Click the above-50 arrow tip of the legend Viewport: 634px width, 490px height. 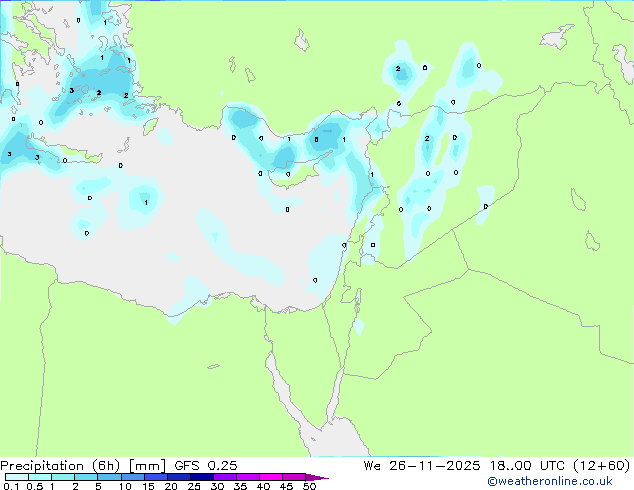317,478
